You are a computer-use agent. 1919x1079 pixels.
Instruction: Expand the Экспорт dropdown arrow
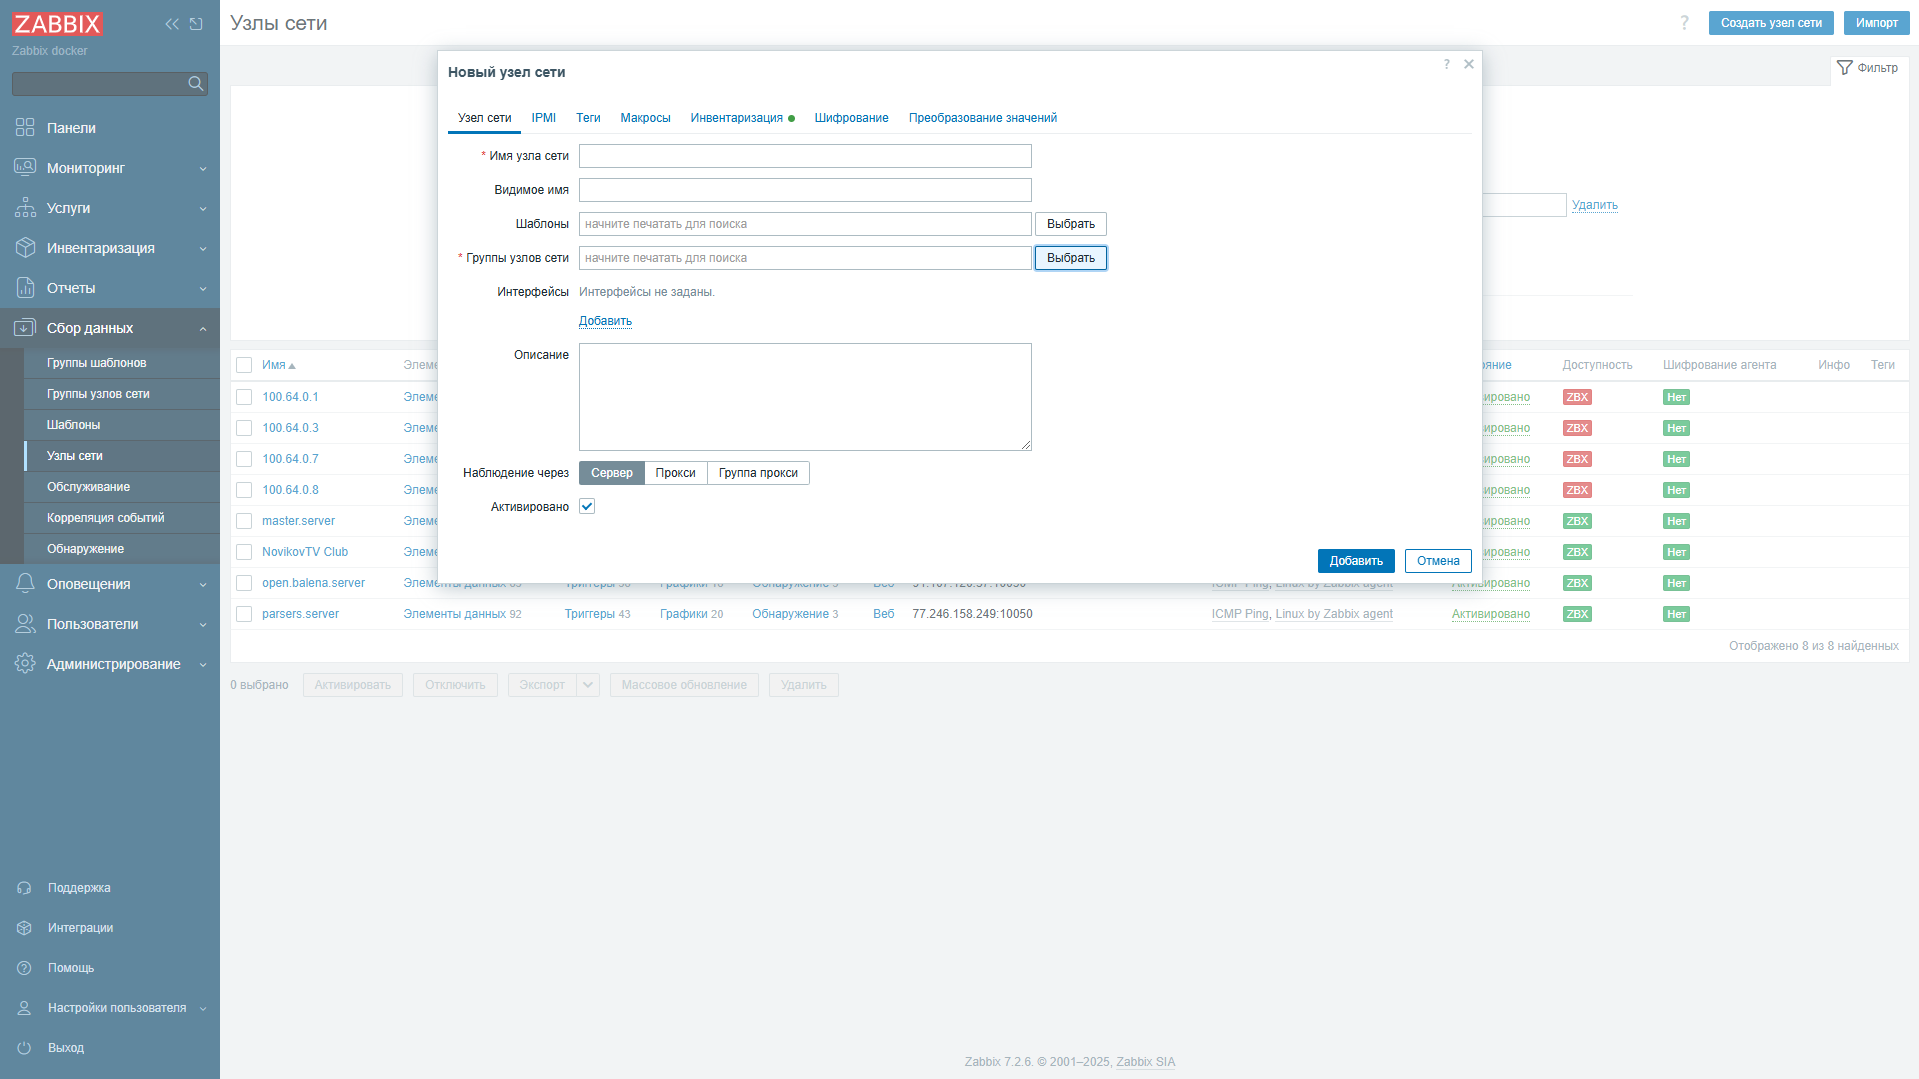pyautogui.click(x=589, y=685)
